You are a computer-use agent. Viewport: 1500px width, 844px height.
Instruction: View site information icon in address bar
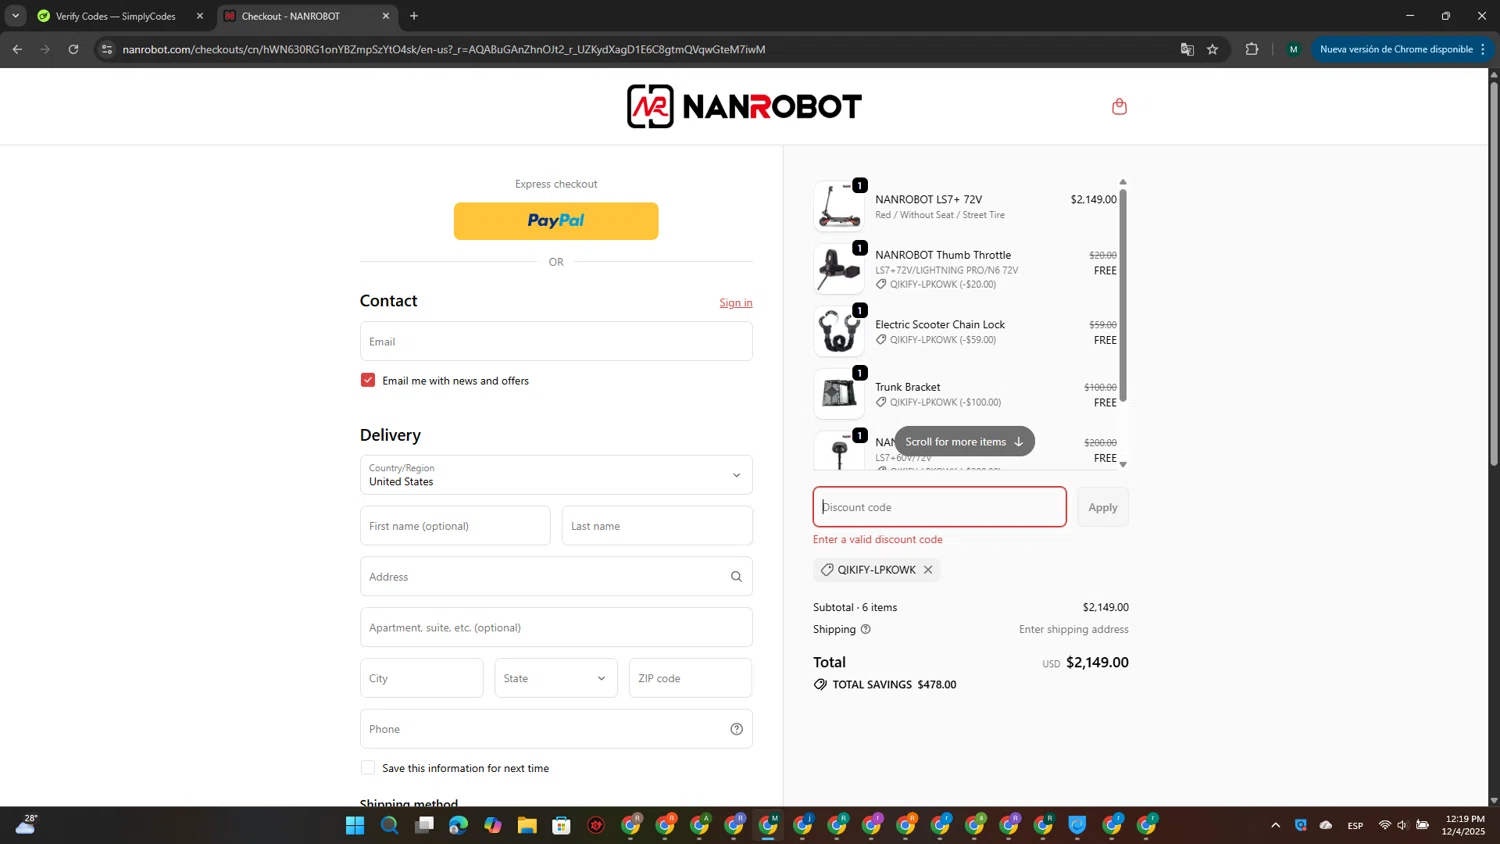point(107,49)
